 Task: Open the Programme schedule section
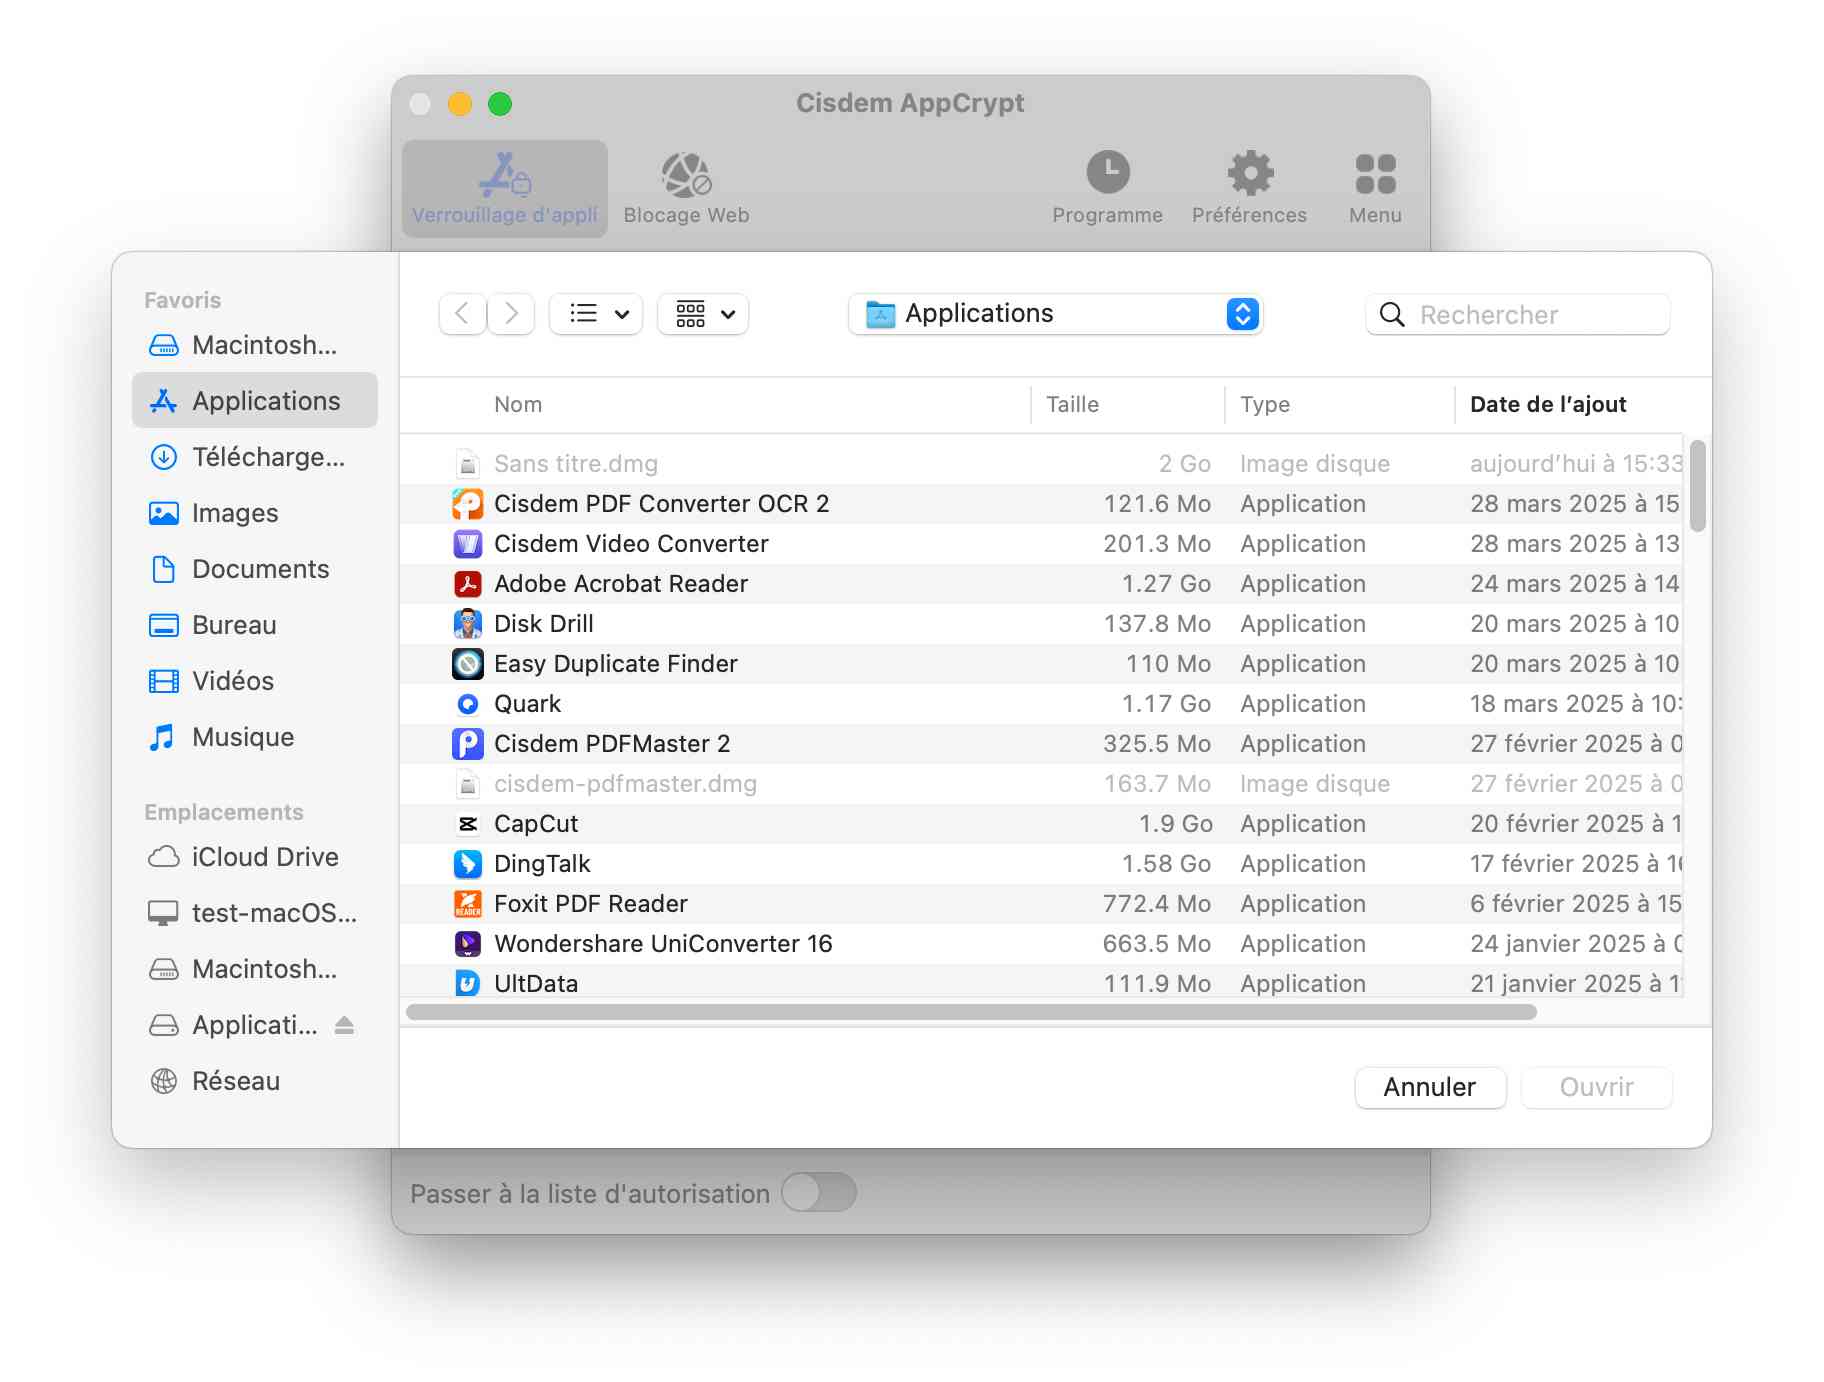(1107, 189)
